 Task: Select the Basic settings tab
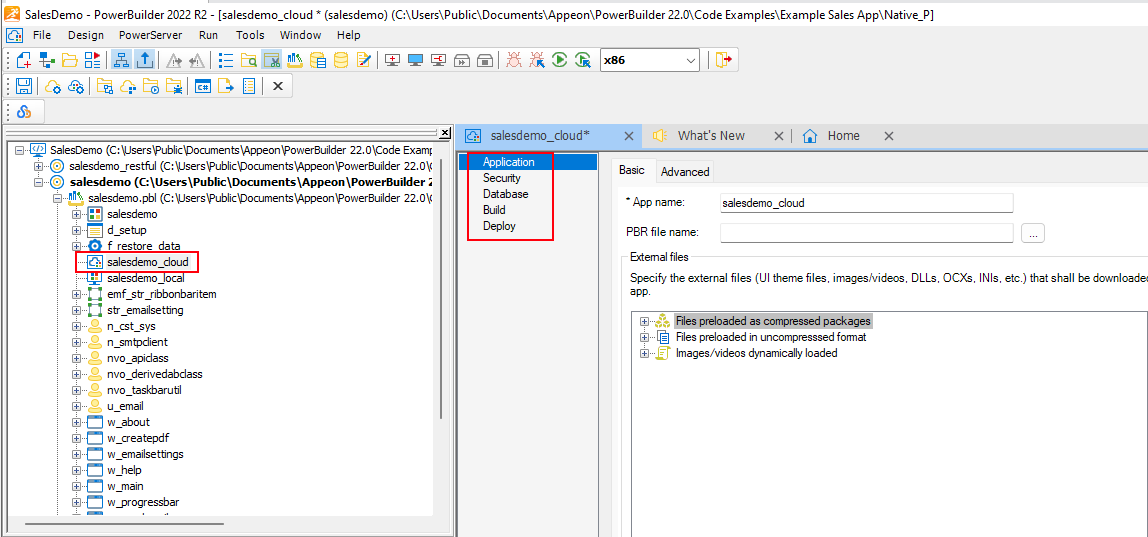(x=632, y=170)
